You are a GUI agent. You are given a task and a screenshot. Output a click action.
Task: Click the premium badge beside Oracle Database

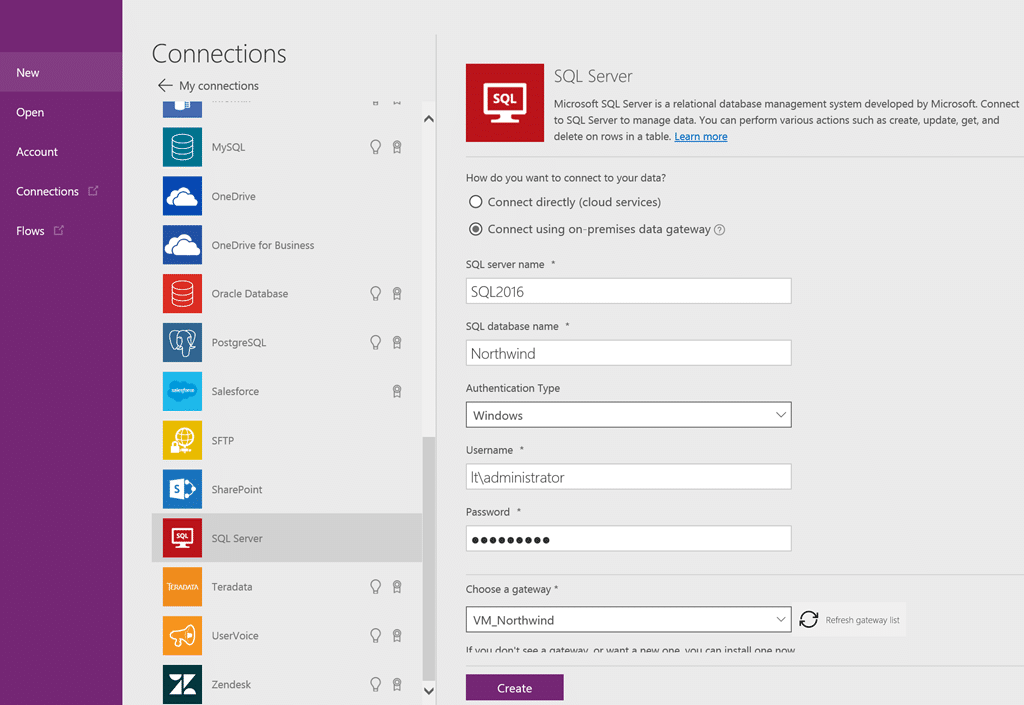tap(396, 294)
